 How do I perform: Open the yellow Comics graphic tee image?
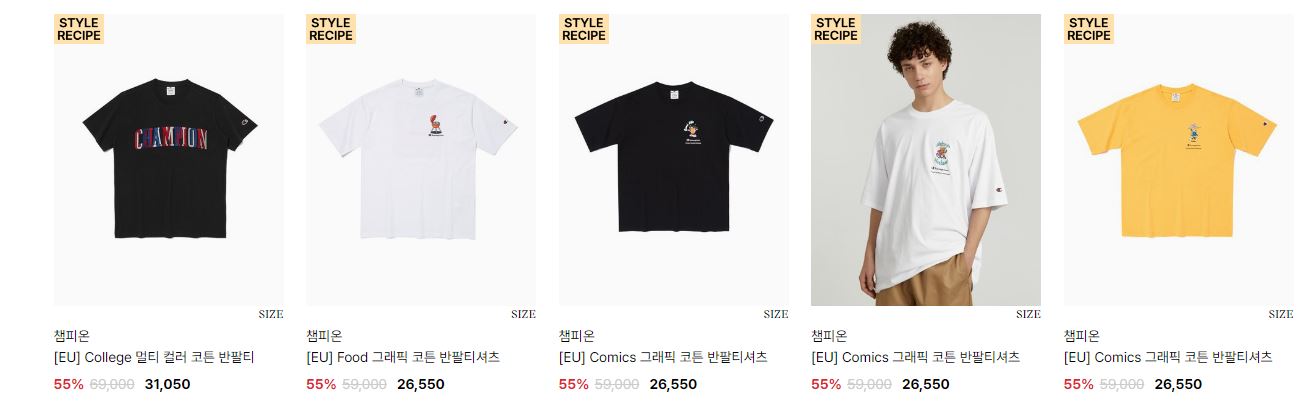pyautogui.click(x=1178, y=160)
